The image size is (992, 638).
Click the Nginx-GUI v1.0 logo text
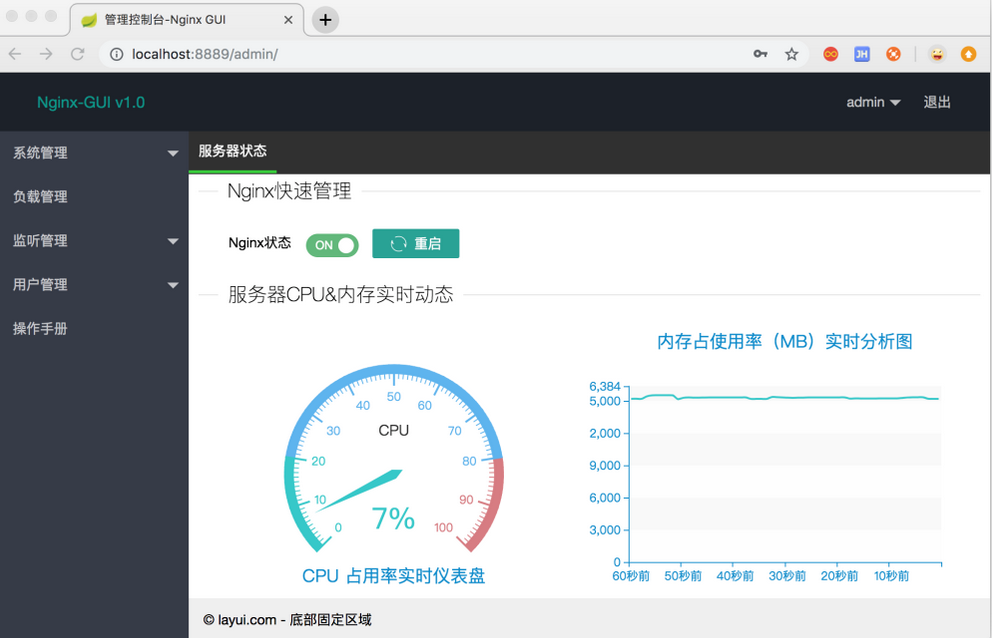coord(91,102)
